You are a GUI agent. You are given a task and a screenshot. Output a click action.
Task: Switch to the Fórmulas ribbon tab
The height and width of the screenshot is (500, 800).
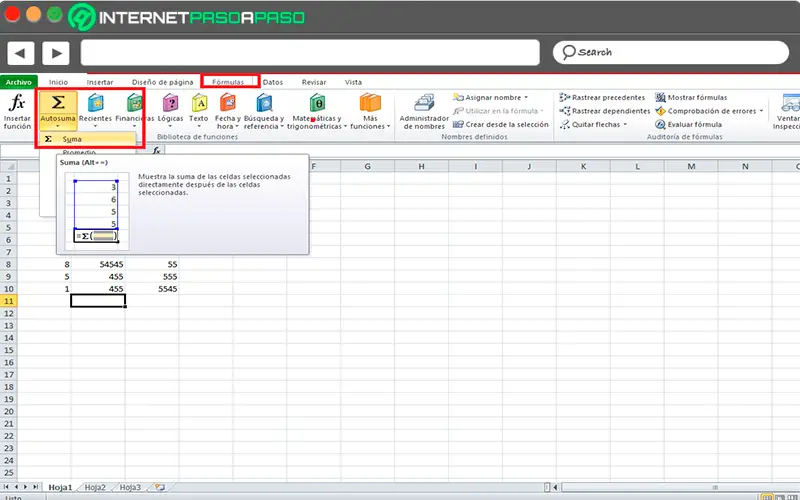tap(228, 82)
